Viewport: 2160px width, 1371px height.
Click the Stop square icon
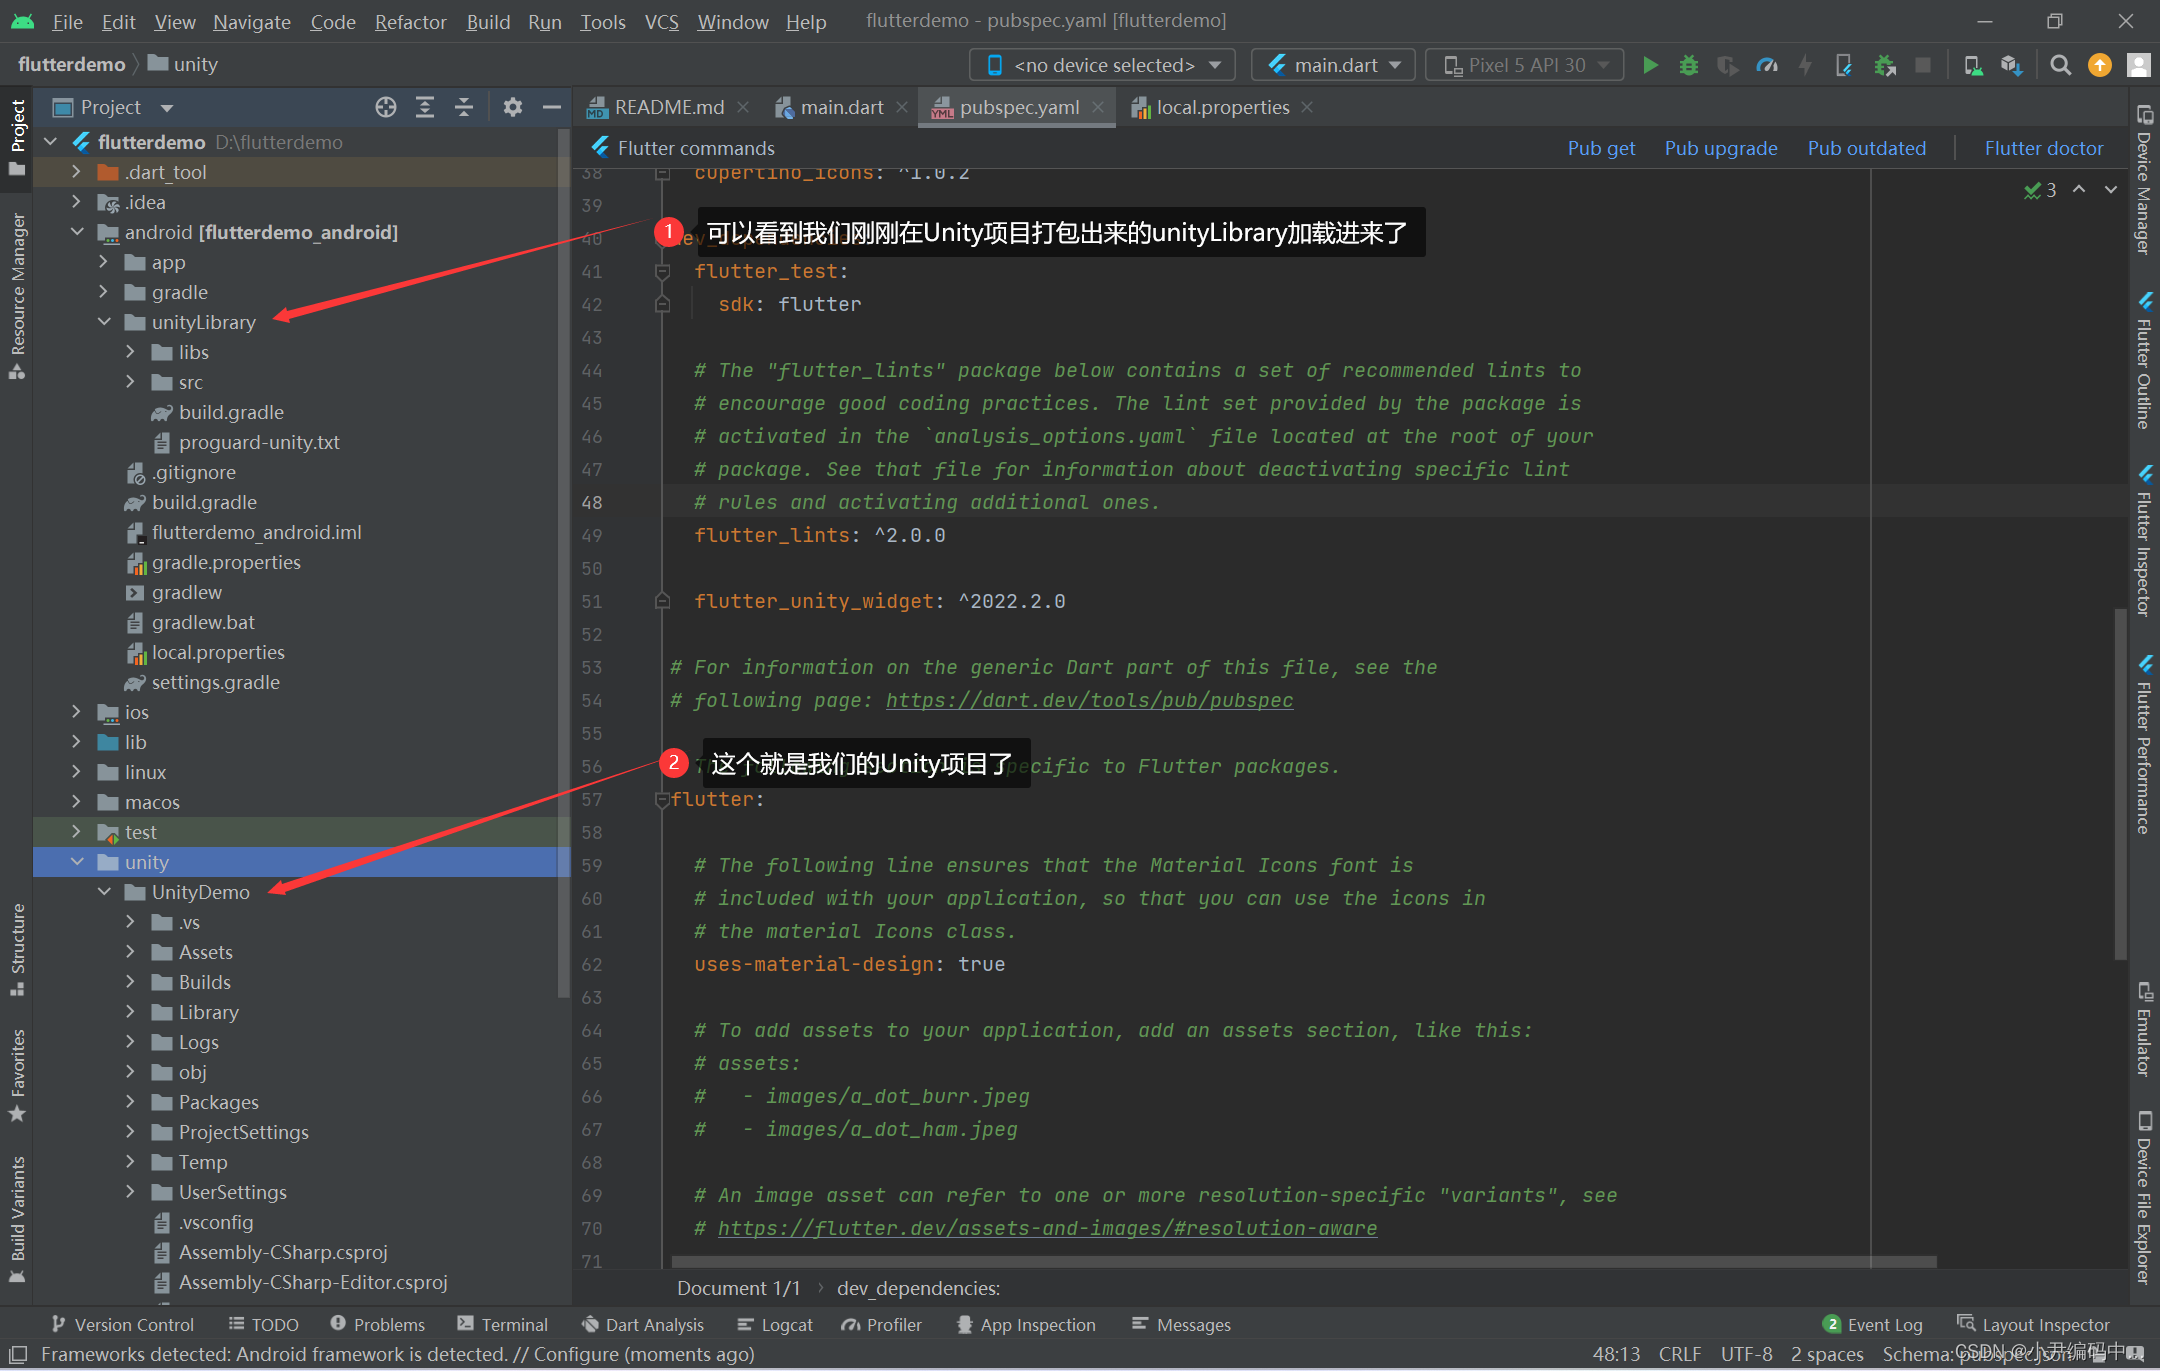1922,65
